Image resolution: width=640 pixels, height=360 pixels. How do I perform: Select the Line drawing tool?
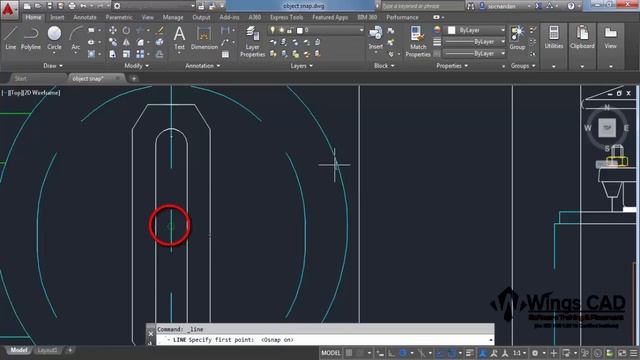(10, 38)
